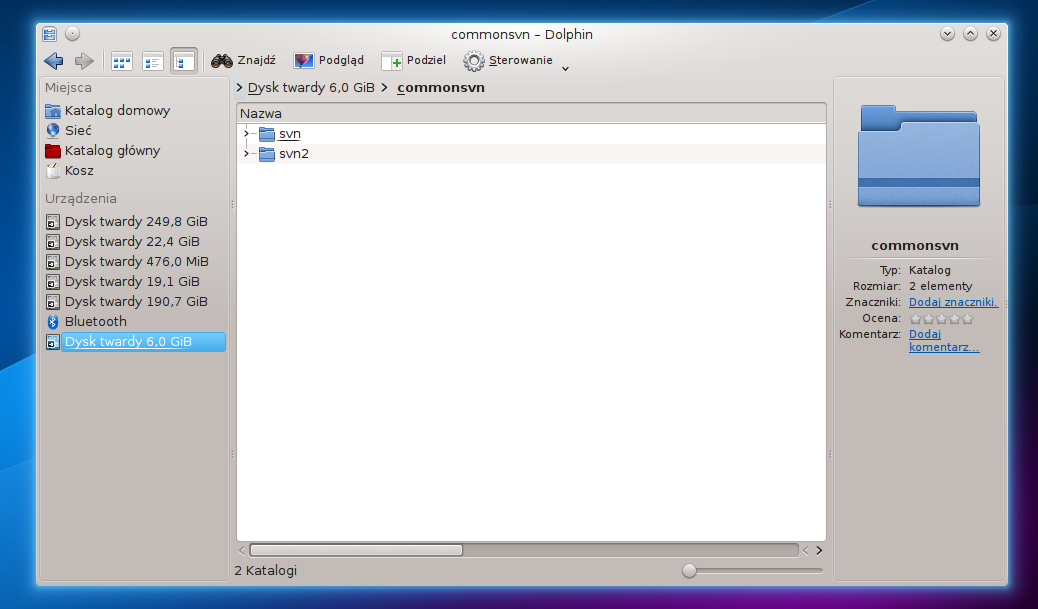Expand the svn folder tree arrow
The image size is (1038, 609).
[246, 134]
